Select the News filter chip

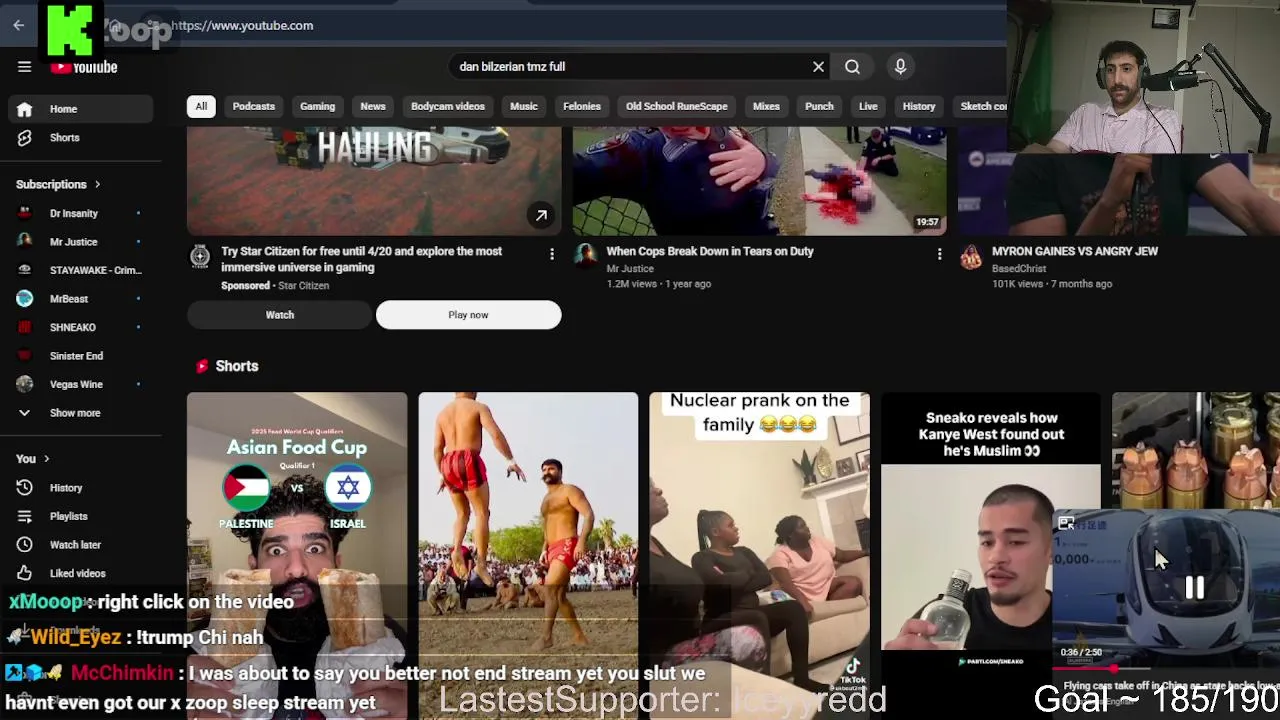[x=372, y=106]
